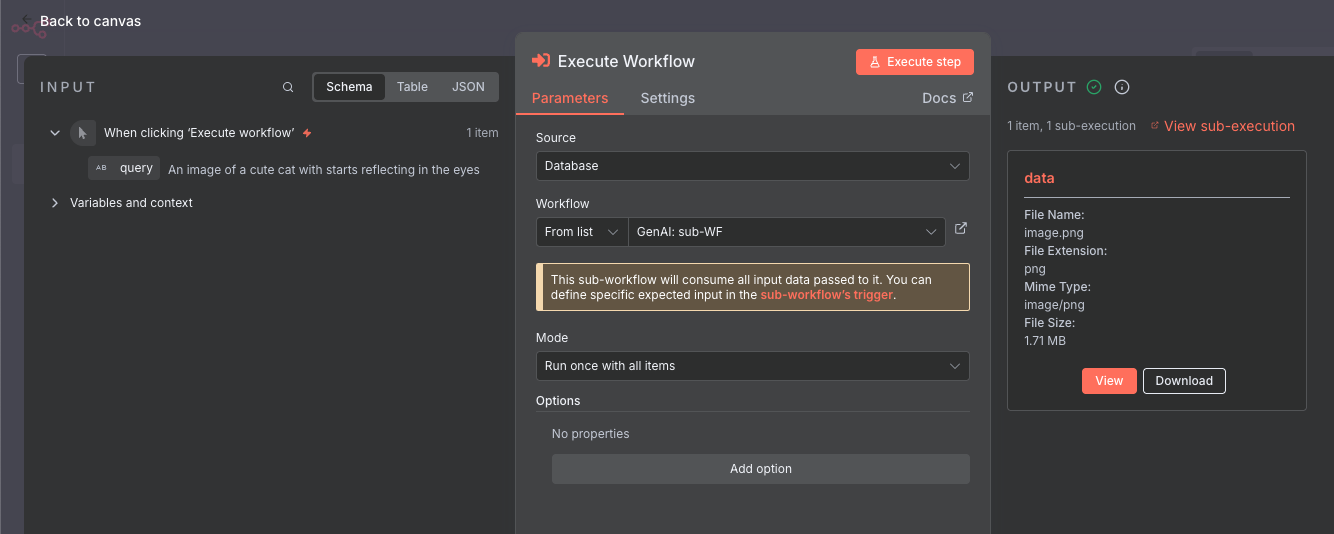1334x534 pixels.
Task: Click the query string type icon
Action: coord(101,168)
